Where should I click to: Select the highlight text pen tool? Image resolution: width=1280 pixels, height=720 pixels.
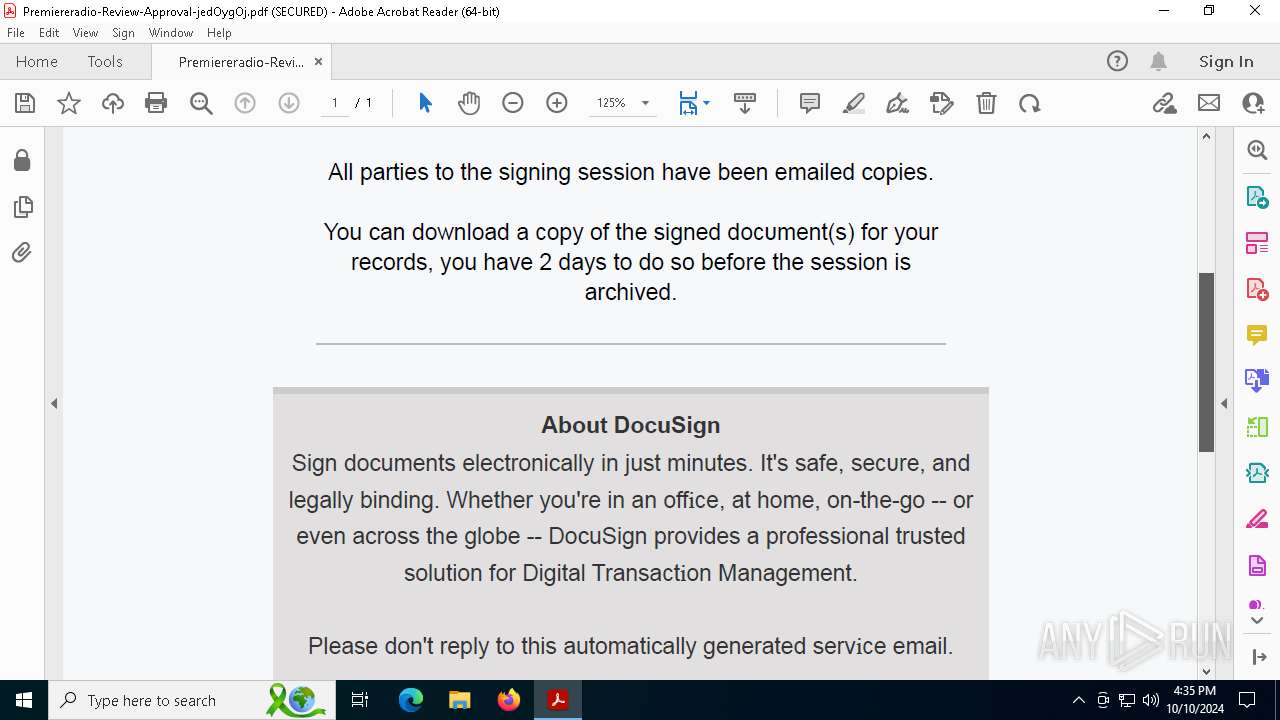pyautogui.click(x=854, y=103)
